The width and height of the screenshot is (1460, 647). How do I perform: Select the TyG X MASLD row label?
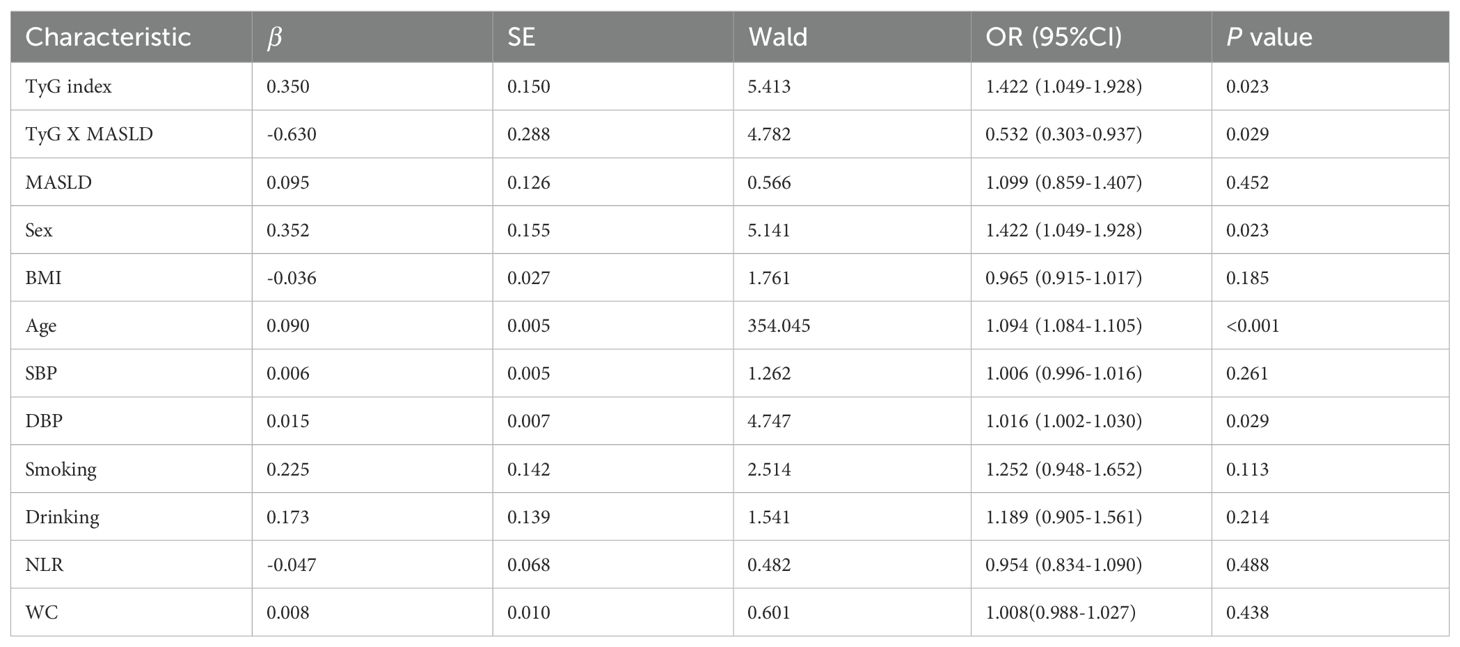[89, 134]
